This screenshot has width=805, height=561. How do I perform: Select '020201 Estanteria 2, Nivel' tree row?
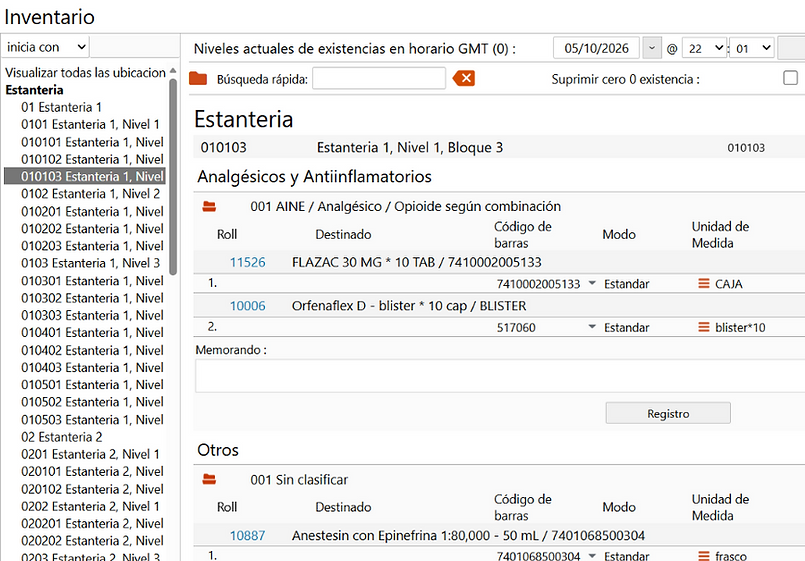point(92,524)
